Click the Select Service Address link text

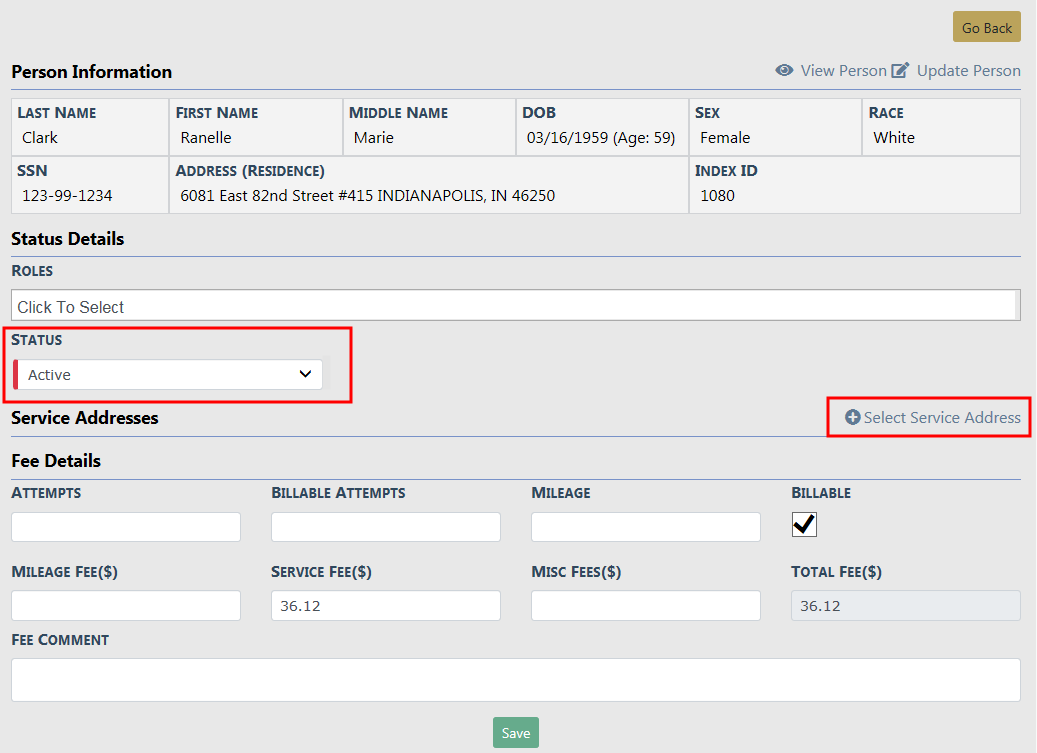[942, 418]
